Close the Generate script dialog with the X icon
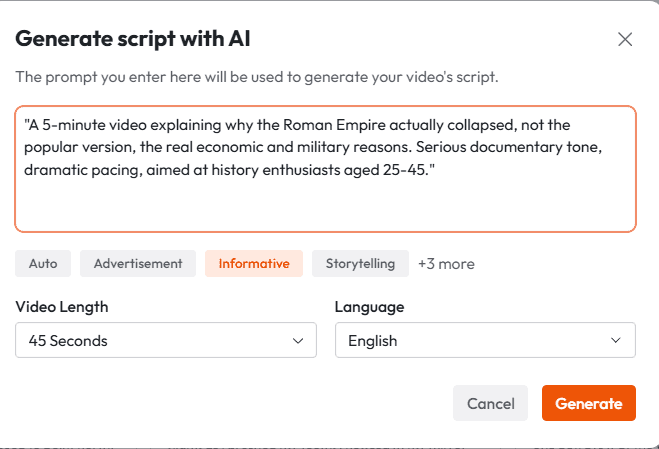 625,40
